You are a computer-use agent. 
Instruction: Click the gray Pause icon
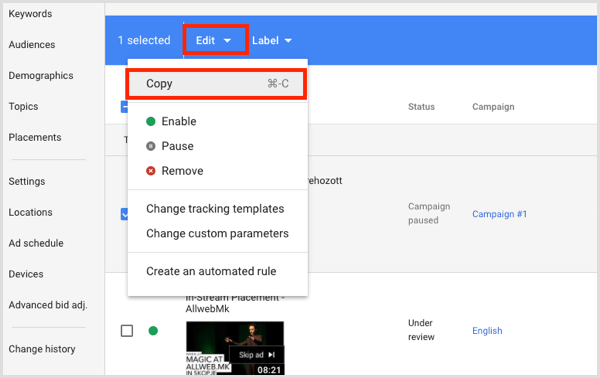151,146
